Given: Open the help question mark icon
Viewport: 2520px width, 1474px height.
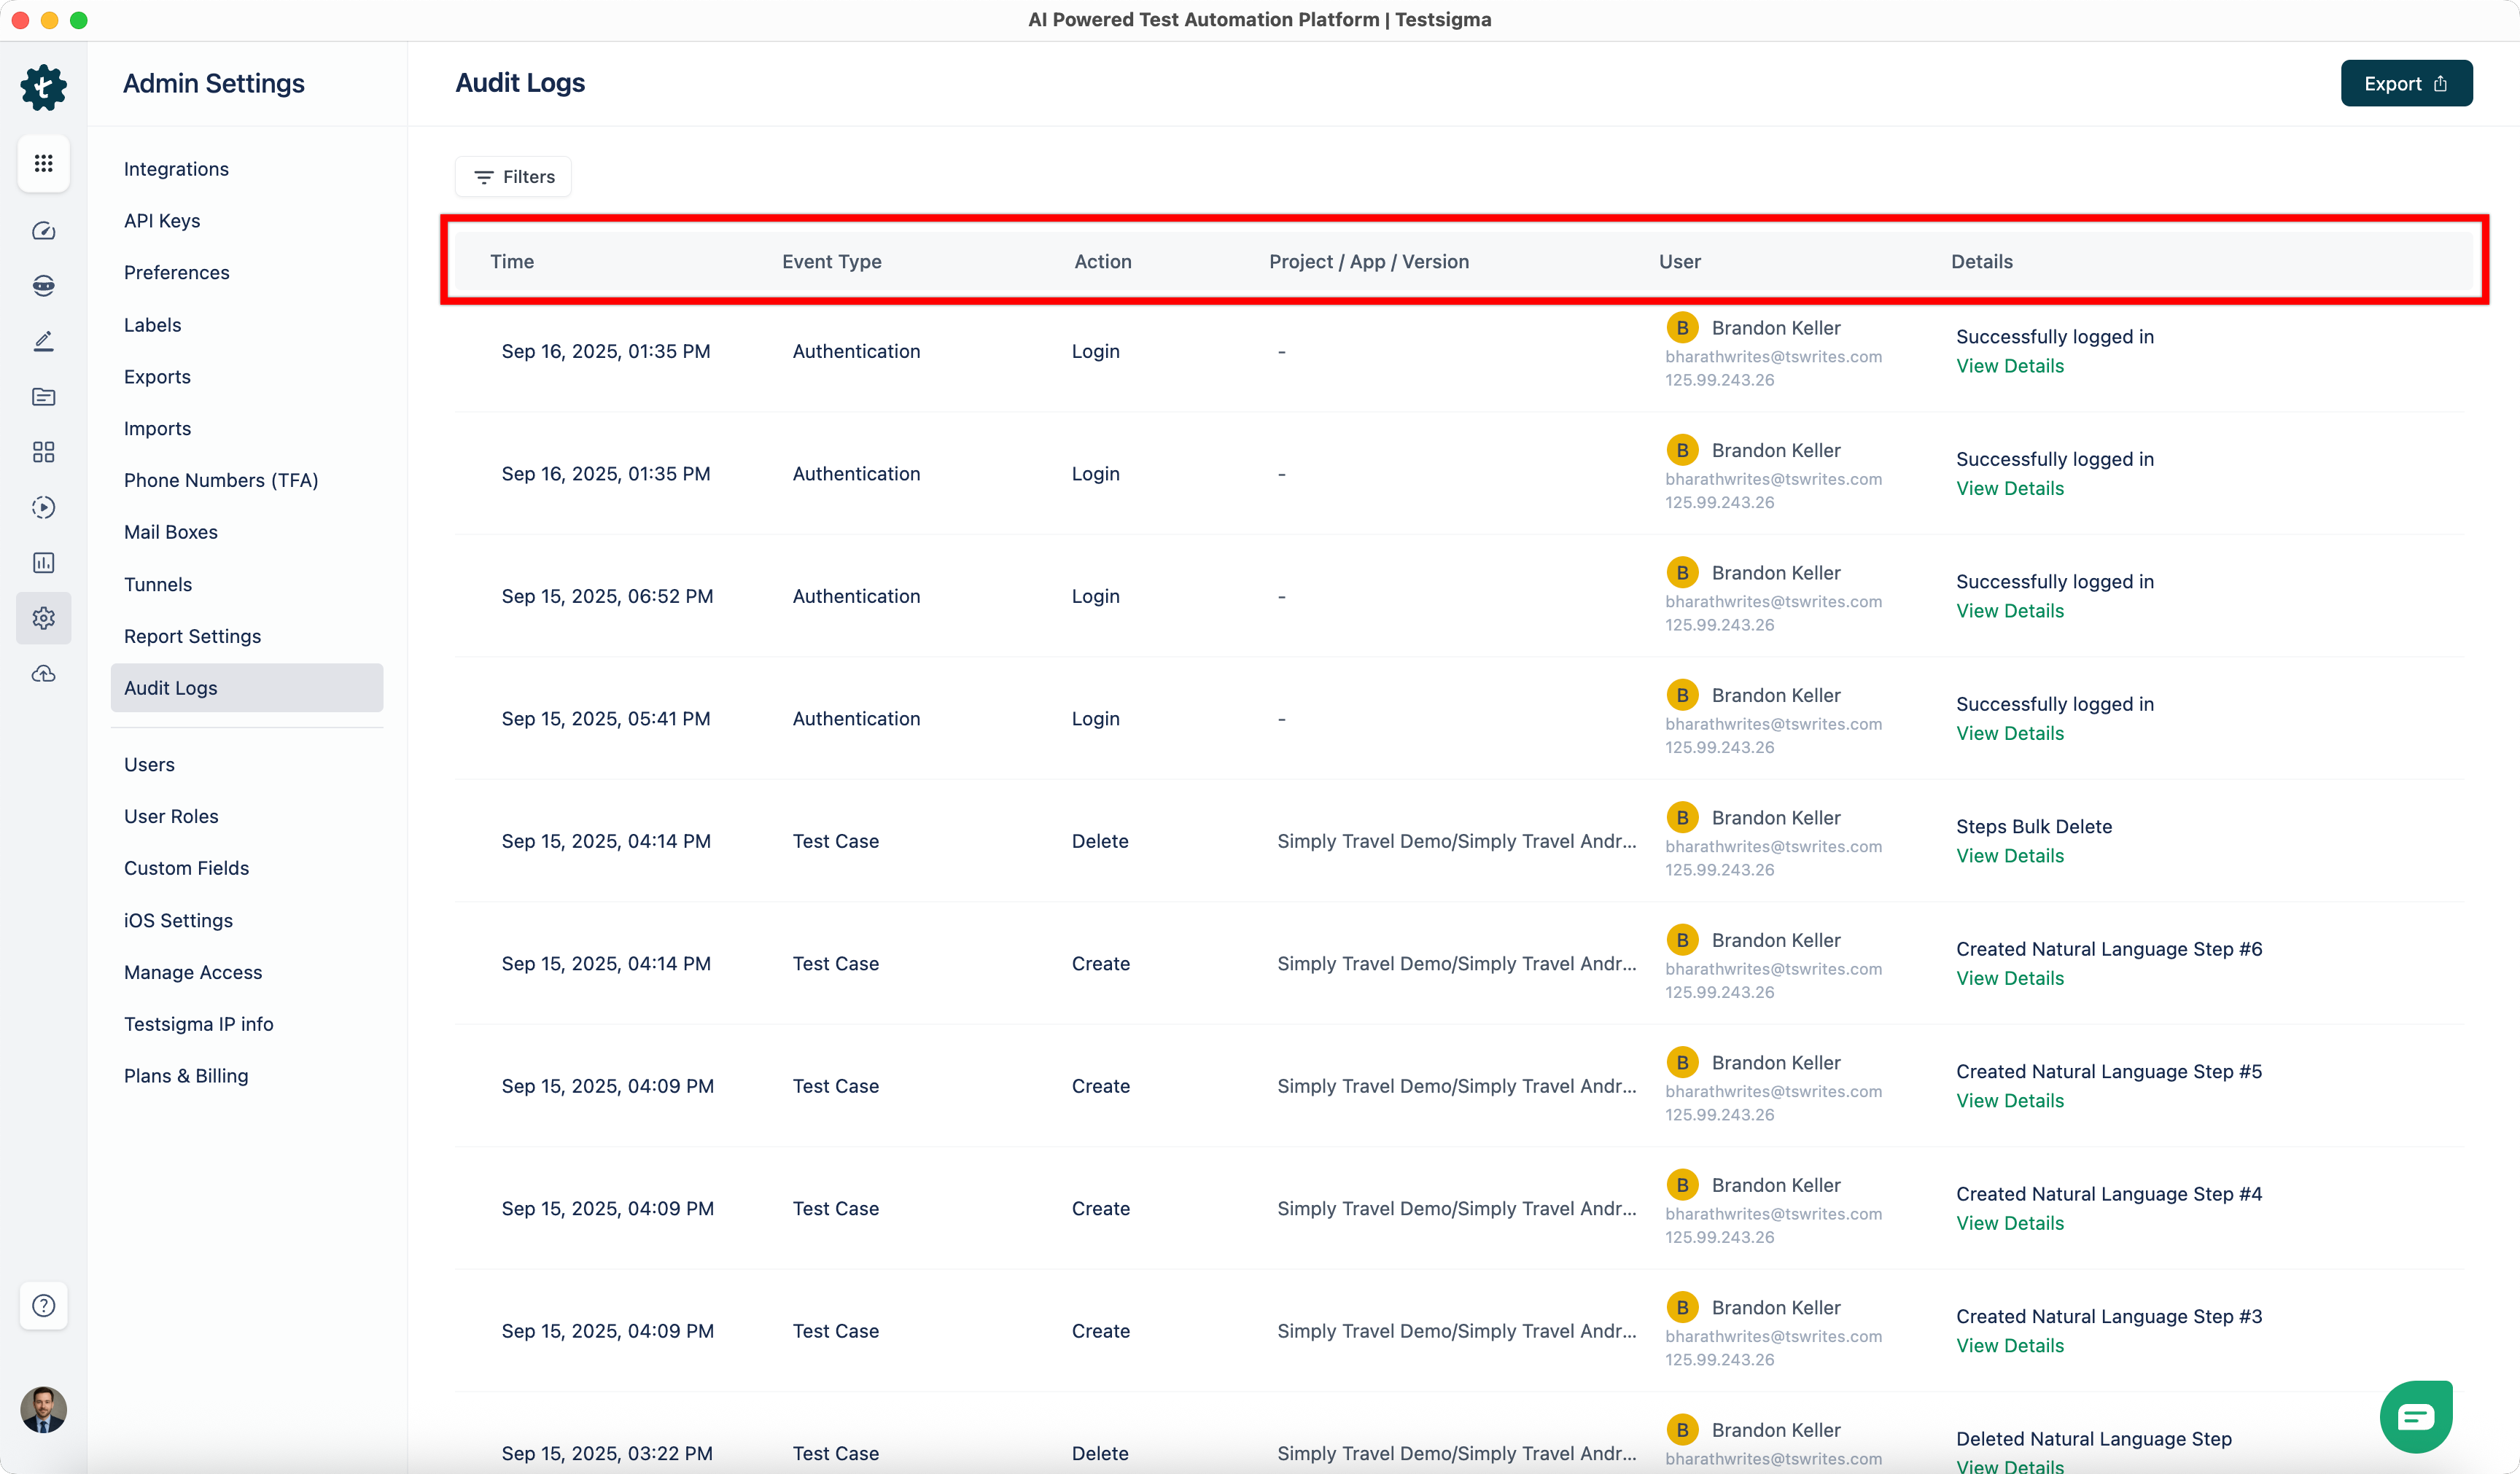Looking at the screenshot, I should (x=43, y=1305).
